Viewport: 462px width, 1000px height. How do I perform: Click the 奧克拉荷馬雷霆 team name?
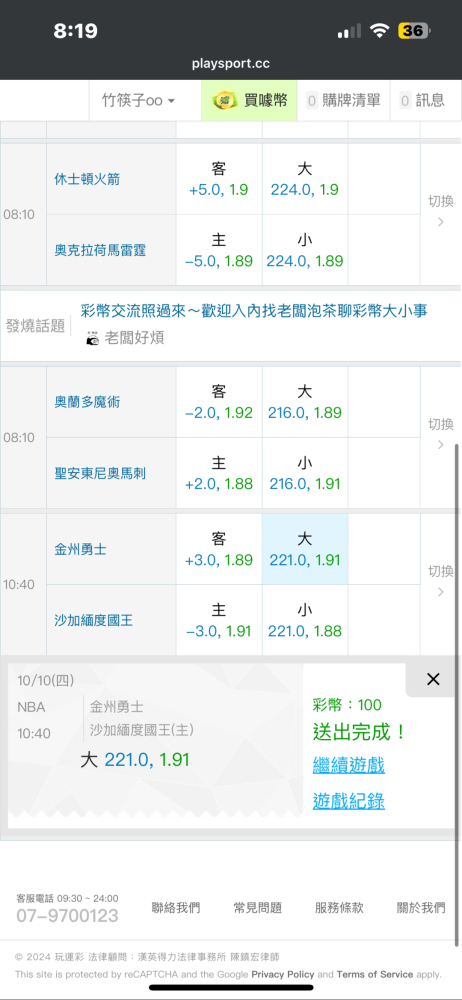(100, 251)
